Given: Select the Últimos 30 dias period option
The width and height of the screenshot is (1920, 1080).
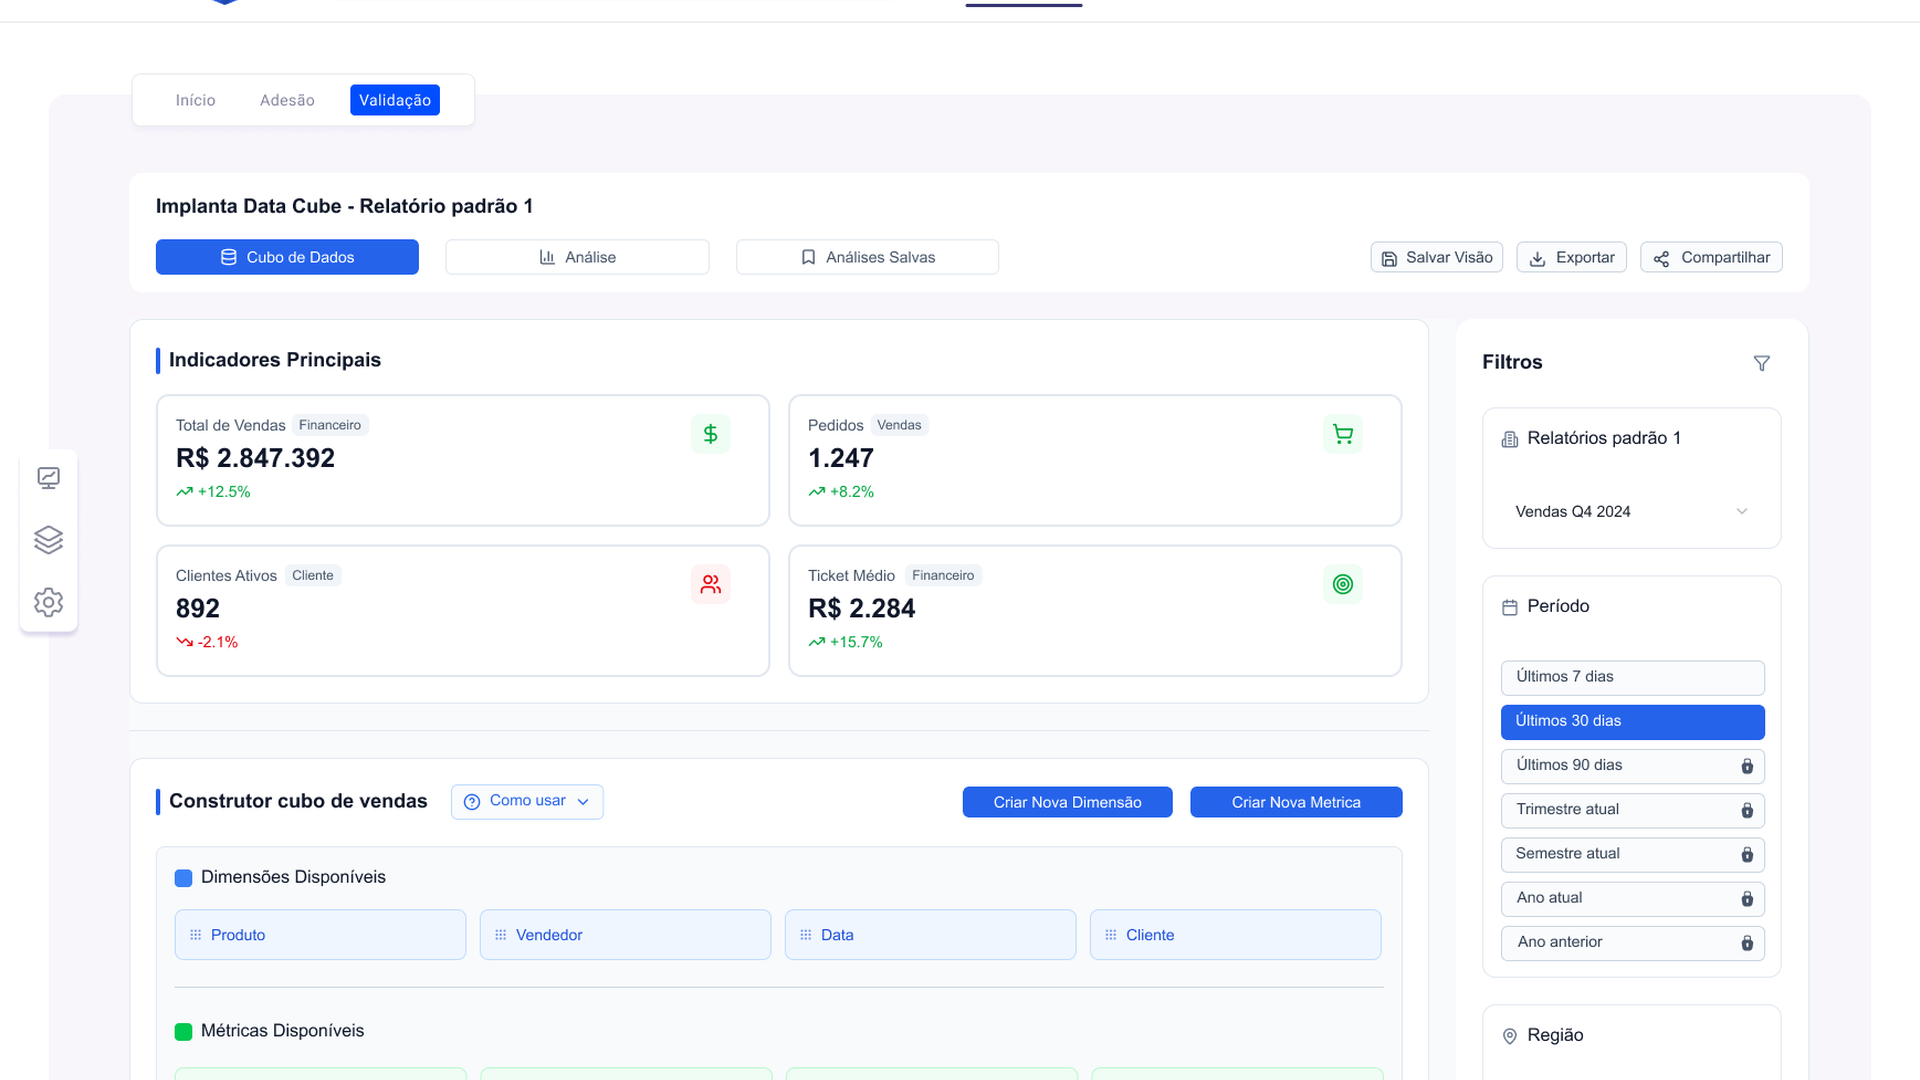Looking at the screenshot, I should (1632, 721).
